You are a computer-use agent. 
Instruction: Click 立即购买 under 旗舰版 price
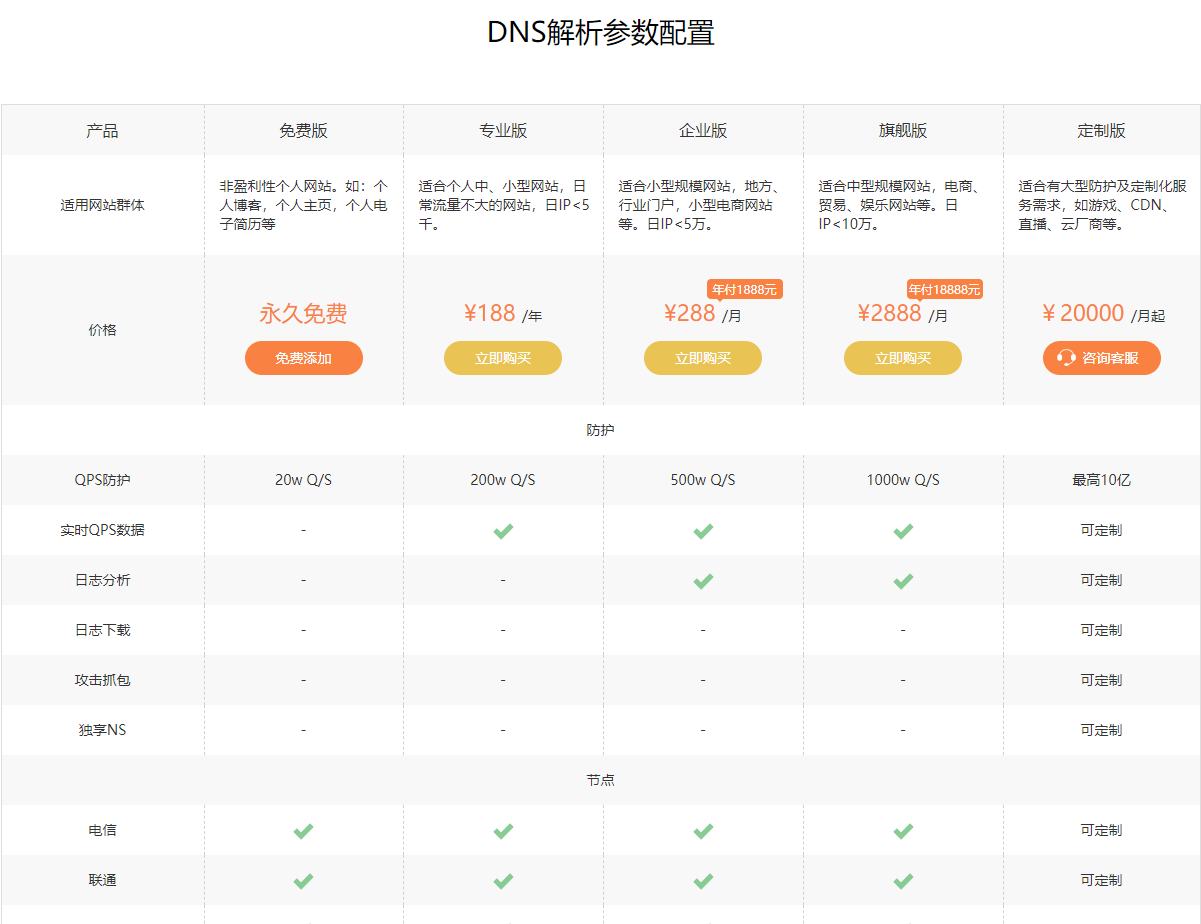pos(903,358)
